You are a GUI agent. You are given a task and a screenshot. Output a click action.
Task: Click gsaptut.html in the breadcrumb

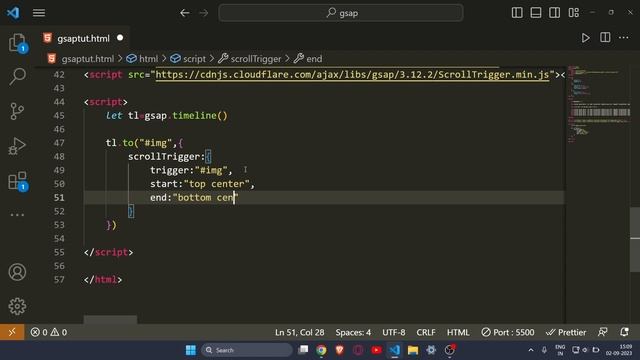(x=87, y=59)
